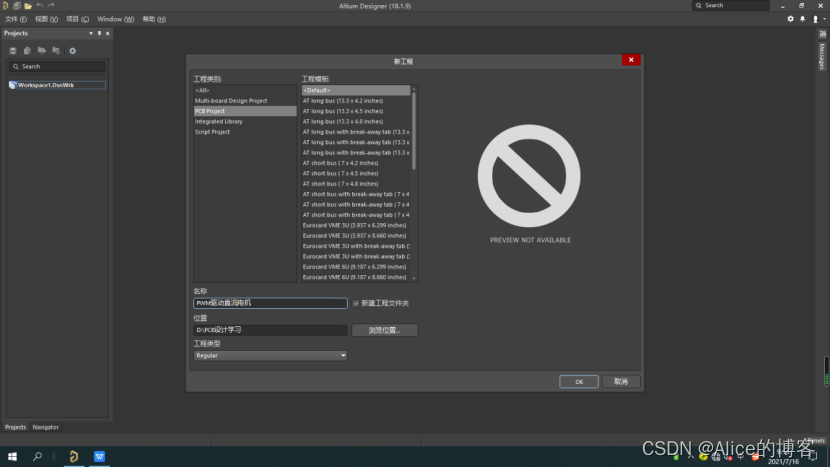Cancel the dialog with 取消 button

click(x=621, y=382)
